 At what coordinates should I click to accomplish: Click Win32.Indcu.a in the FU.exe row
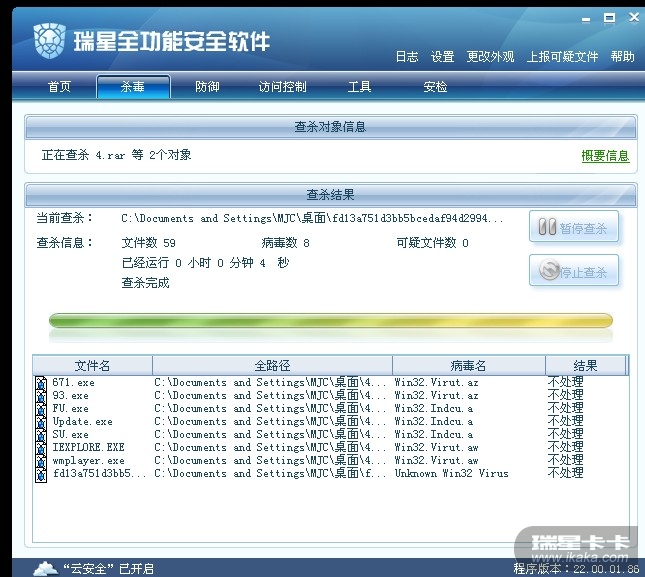coord(434,409)
